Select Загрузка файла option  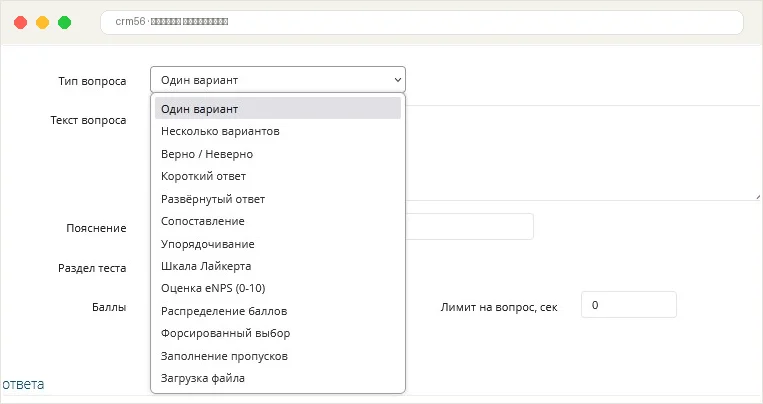point(278,378)
